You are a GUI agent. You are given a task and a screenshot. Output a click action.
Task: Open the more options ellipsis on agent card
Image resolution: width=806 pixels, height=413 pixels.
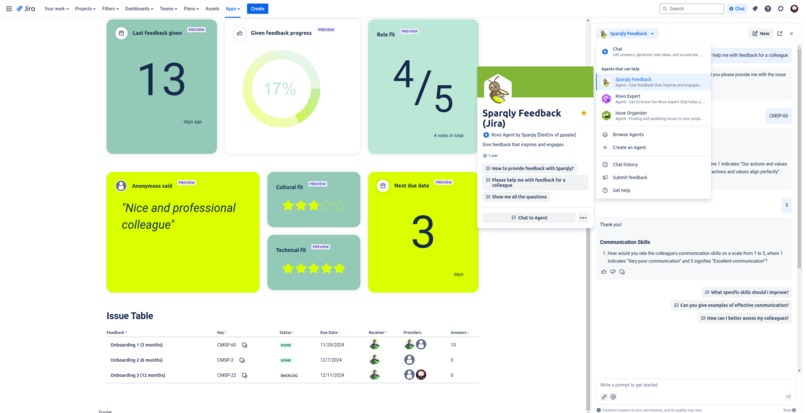[583, 218]
